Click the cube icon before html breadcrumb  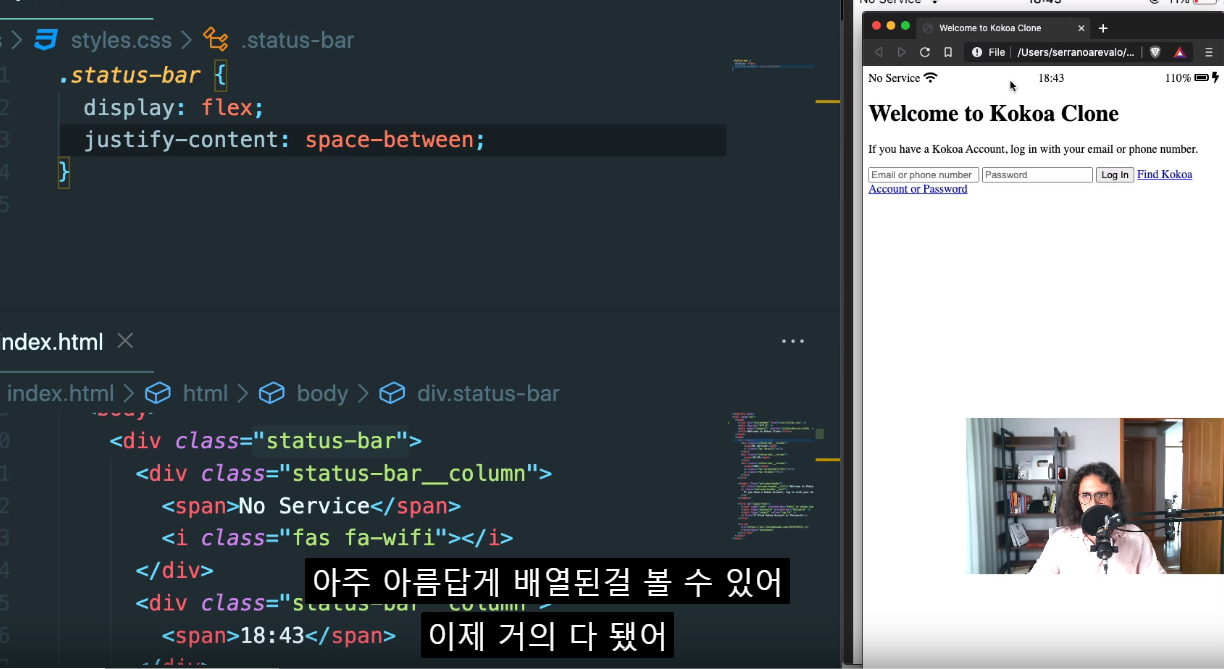tap(158, 393)
